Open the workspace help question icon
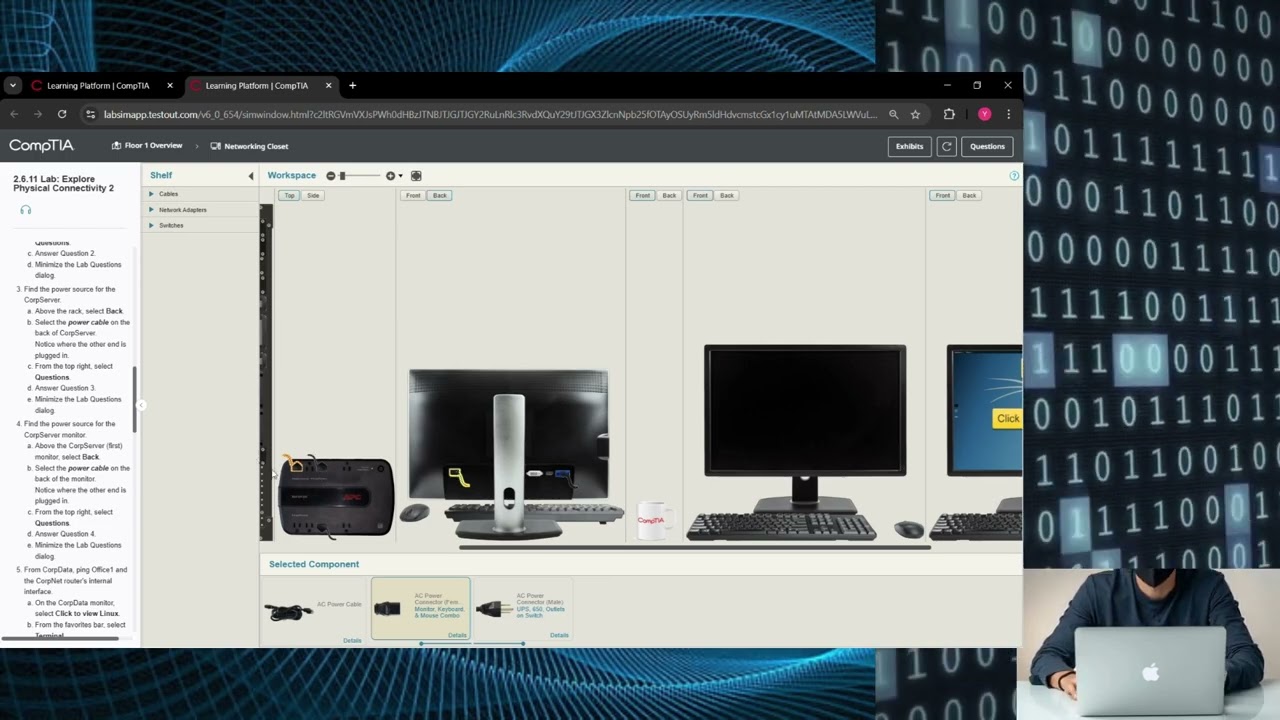 1014,176
